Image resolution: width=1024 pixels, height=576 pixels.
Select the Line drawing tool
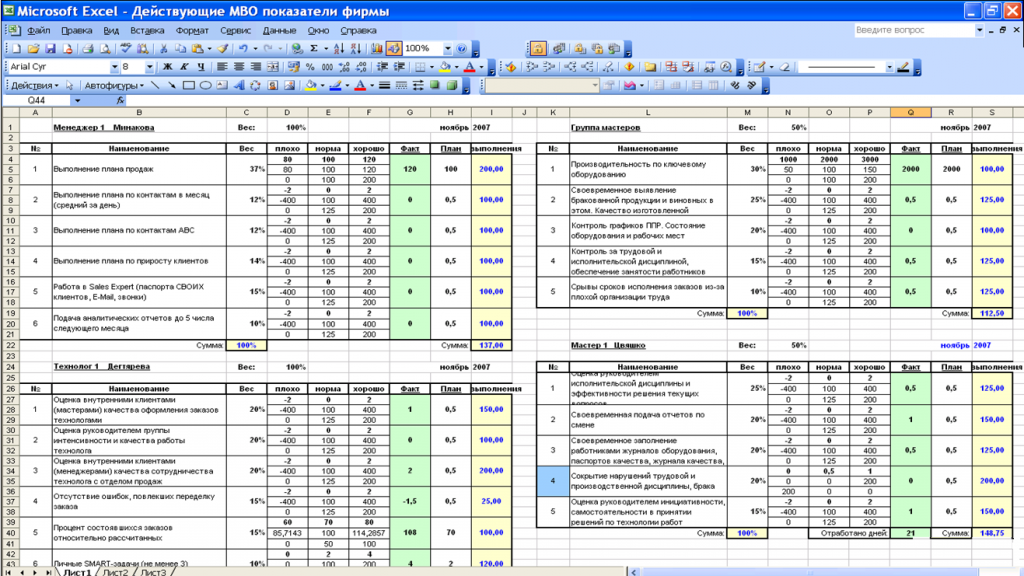tap(155, 86)
